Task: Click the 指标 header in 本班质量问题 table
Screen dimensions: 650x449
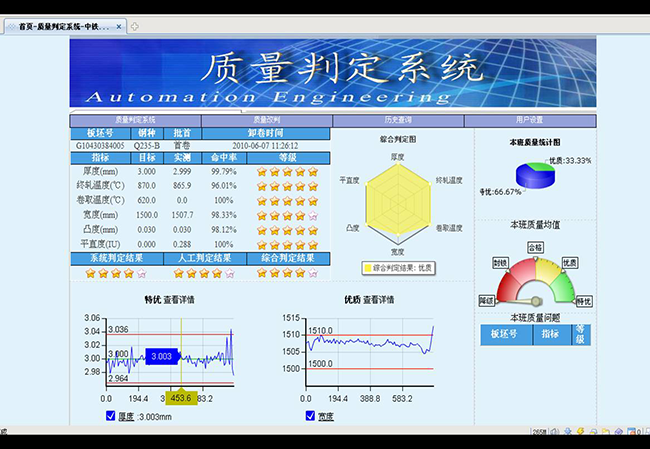Action: pos(551,334)
